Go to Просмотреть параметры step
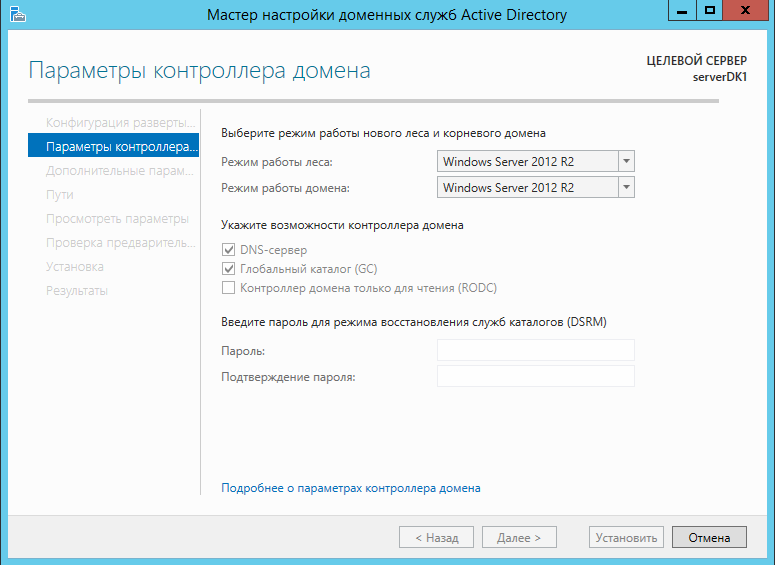 [117, 218]
